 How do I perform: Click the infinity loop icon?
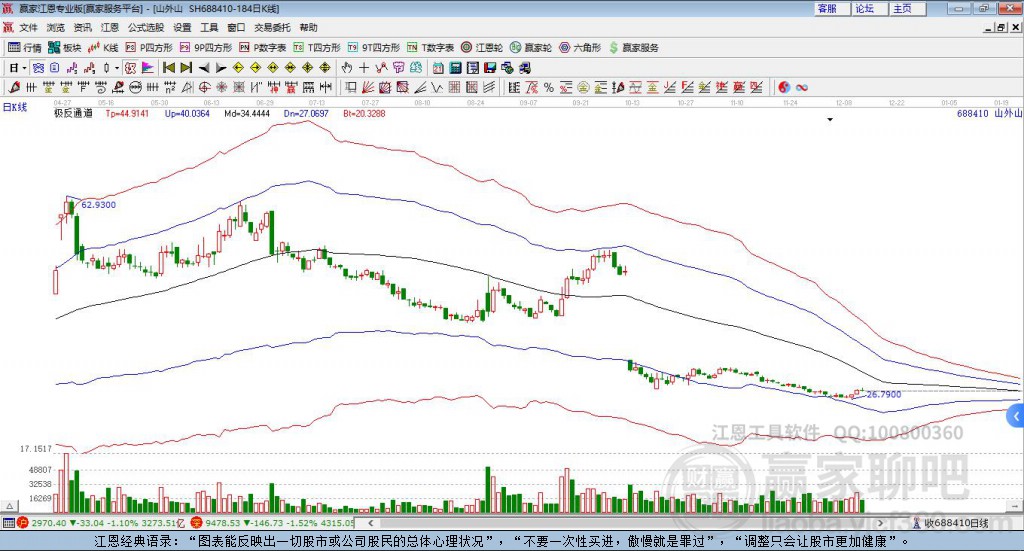[x=802, y=87]
